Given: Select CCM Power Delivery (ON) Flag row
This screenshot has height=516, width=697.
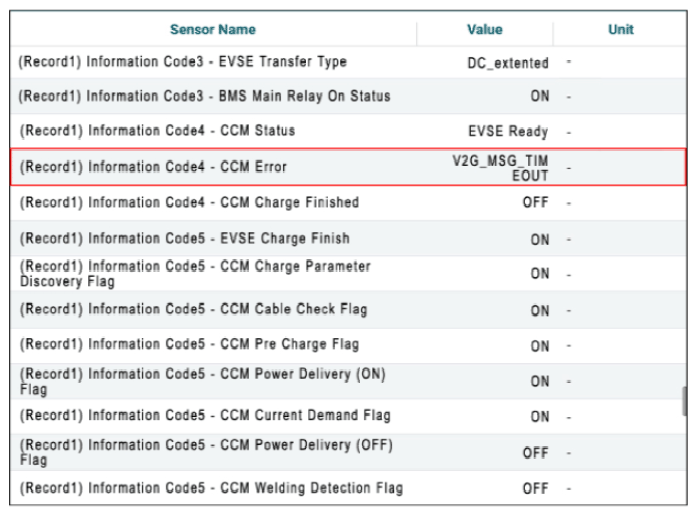Looking at the screenshot, I should (x=348, y=381).
